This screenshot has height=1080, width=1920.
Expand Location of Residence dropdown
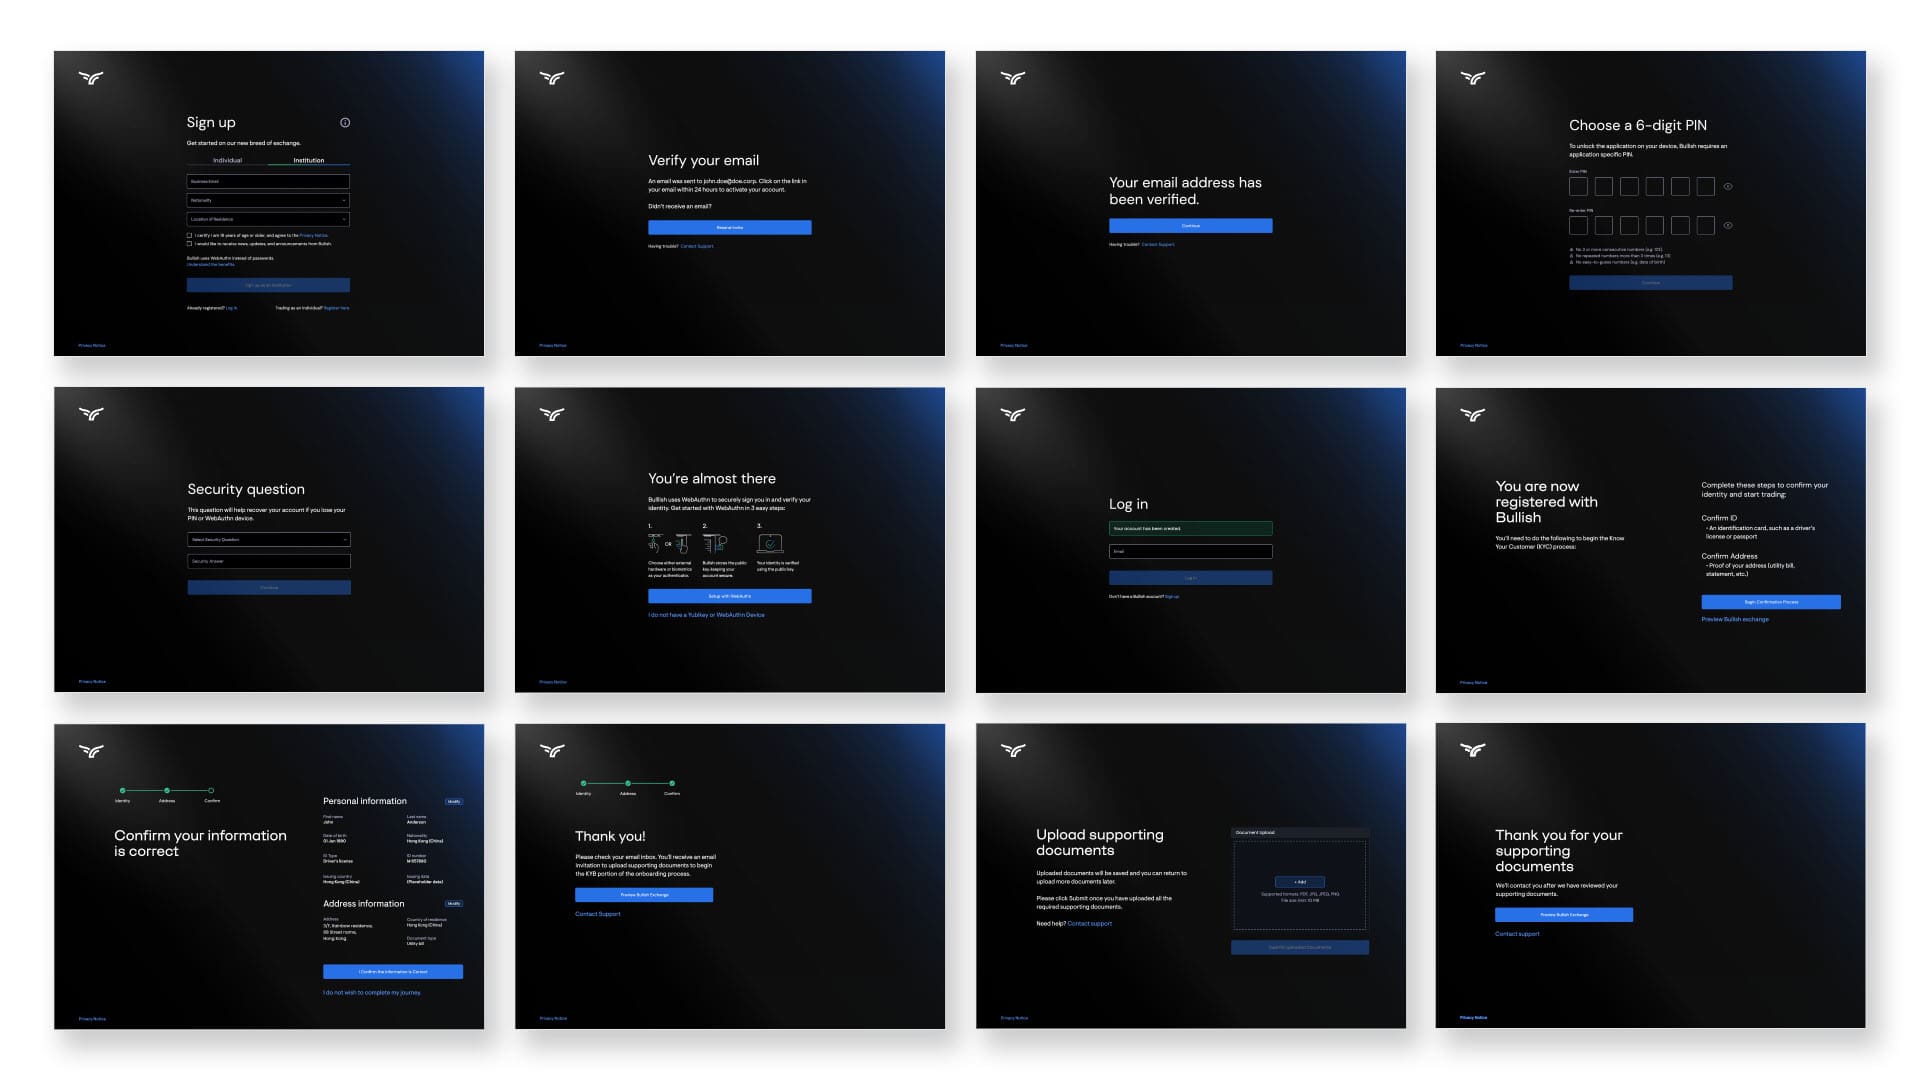tap(268, 219)
